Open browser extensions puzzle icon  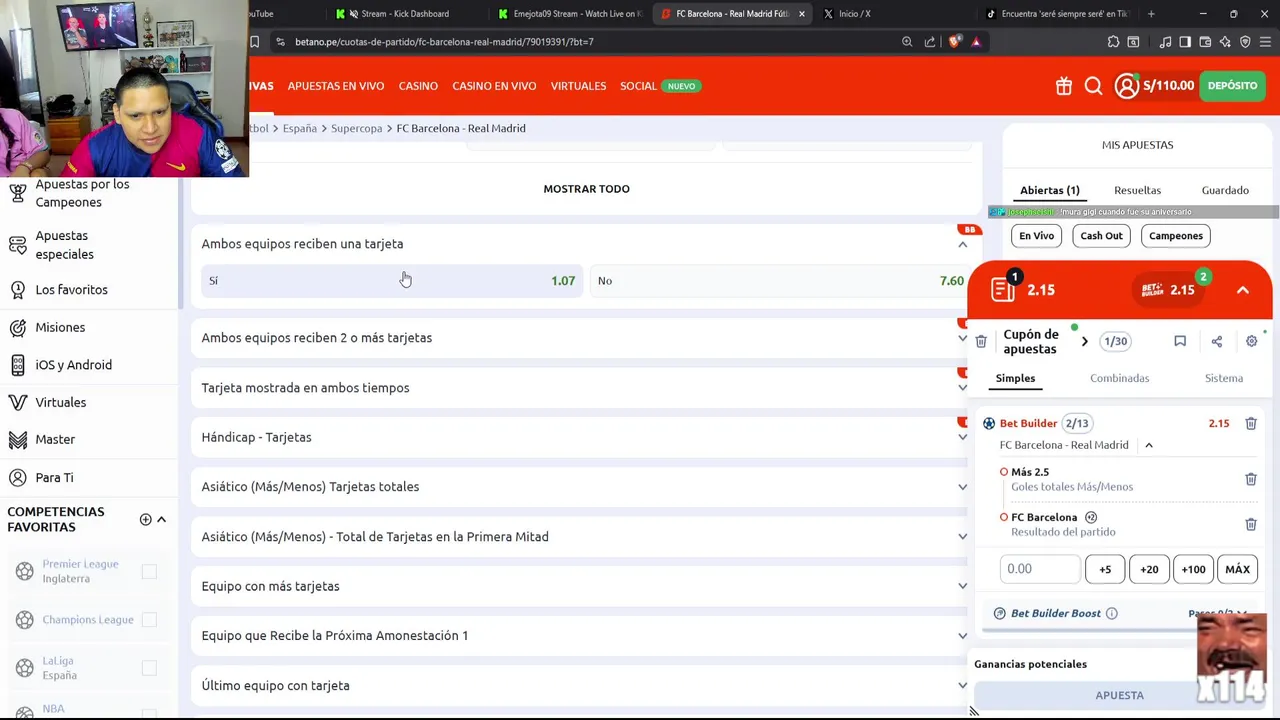click(1113, 42)
